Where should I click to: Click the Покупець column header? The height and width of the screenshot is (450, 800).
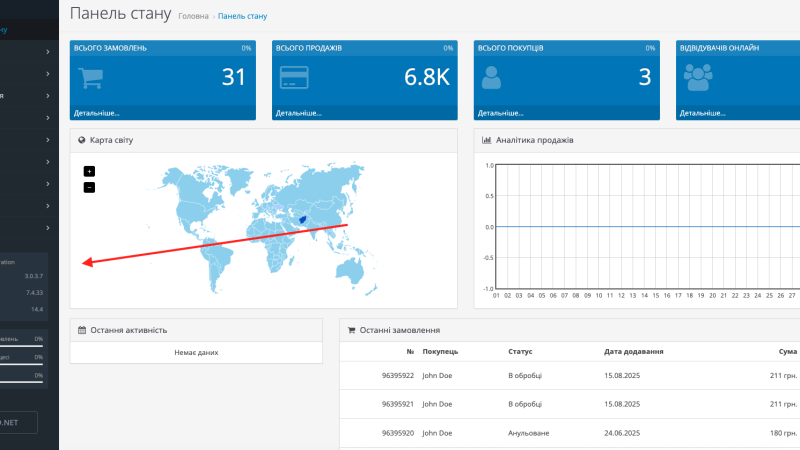(x=440, y=352)
